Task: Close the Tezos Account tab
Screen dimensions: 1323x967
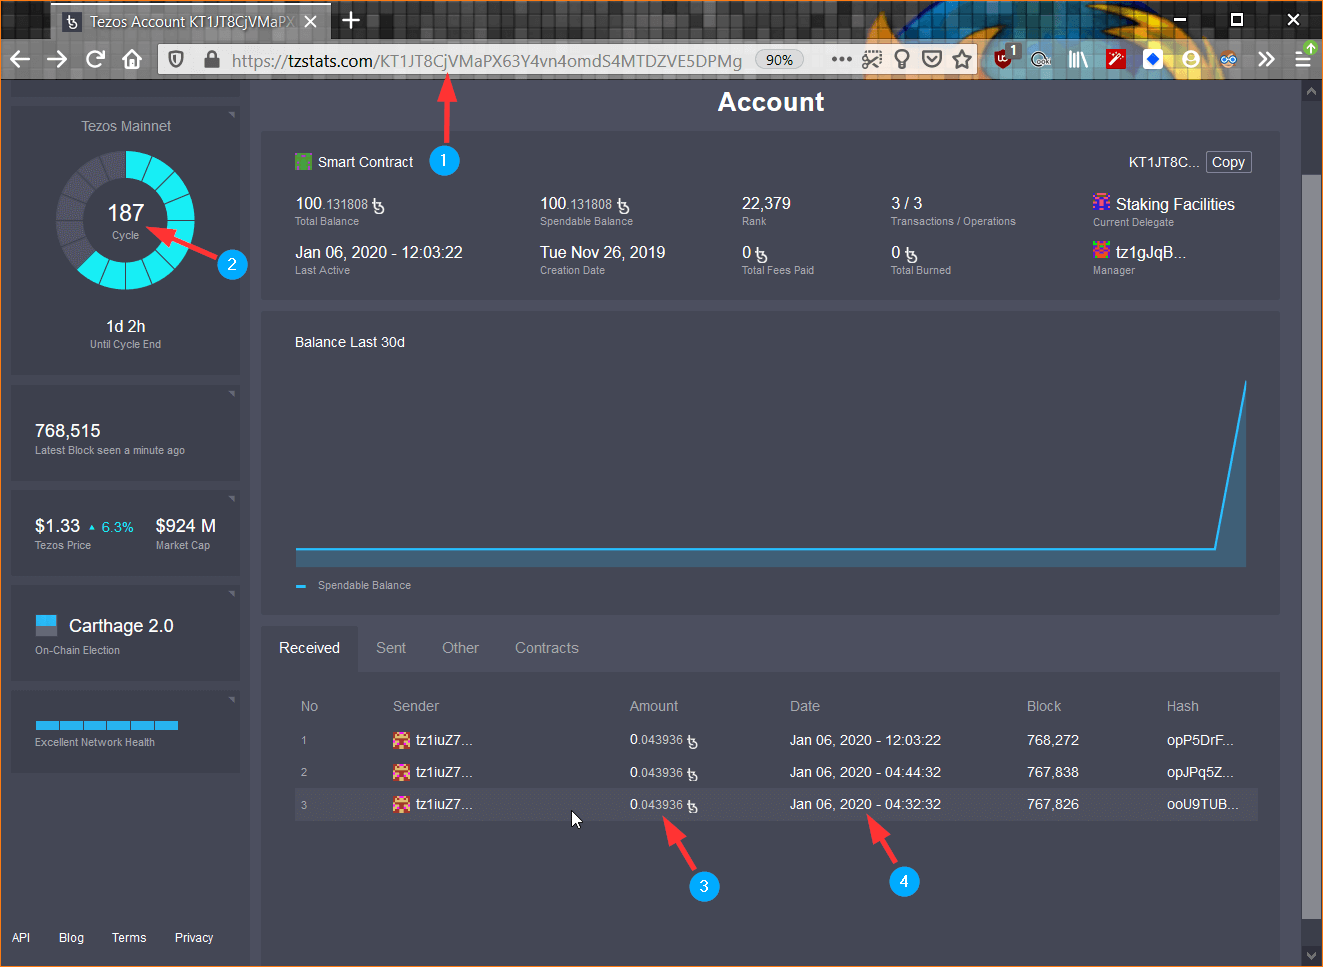Action: click(x=310, y=21)
